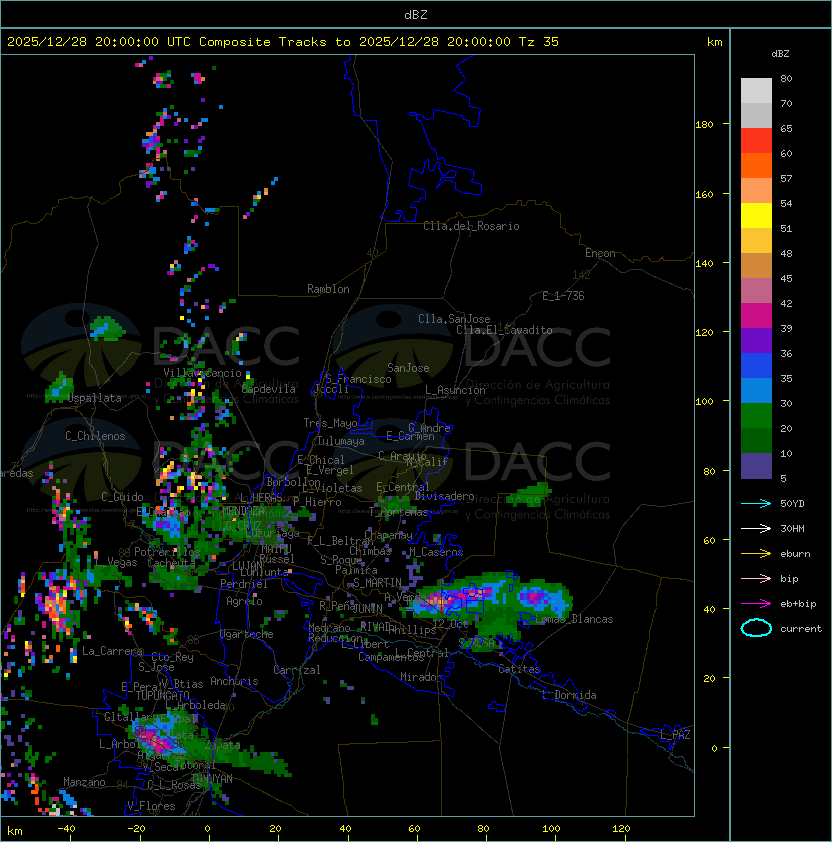The image size is (832, 842).
Task: Pick the bright green 20–30 dBZ swatch
Action: click(x=756, y=416)
